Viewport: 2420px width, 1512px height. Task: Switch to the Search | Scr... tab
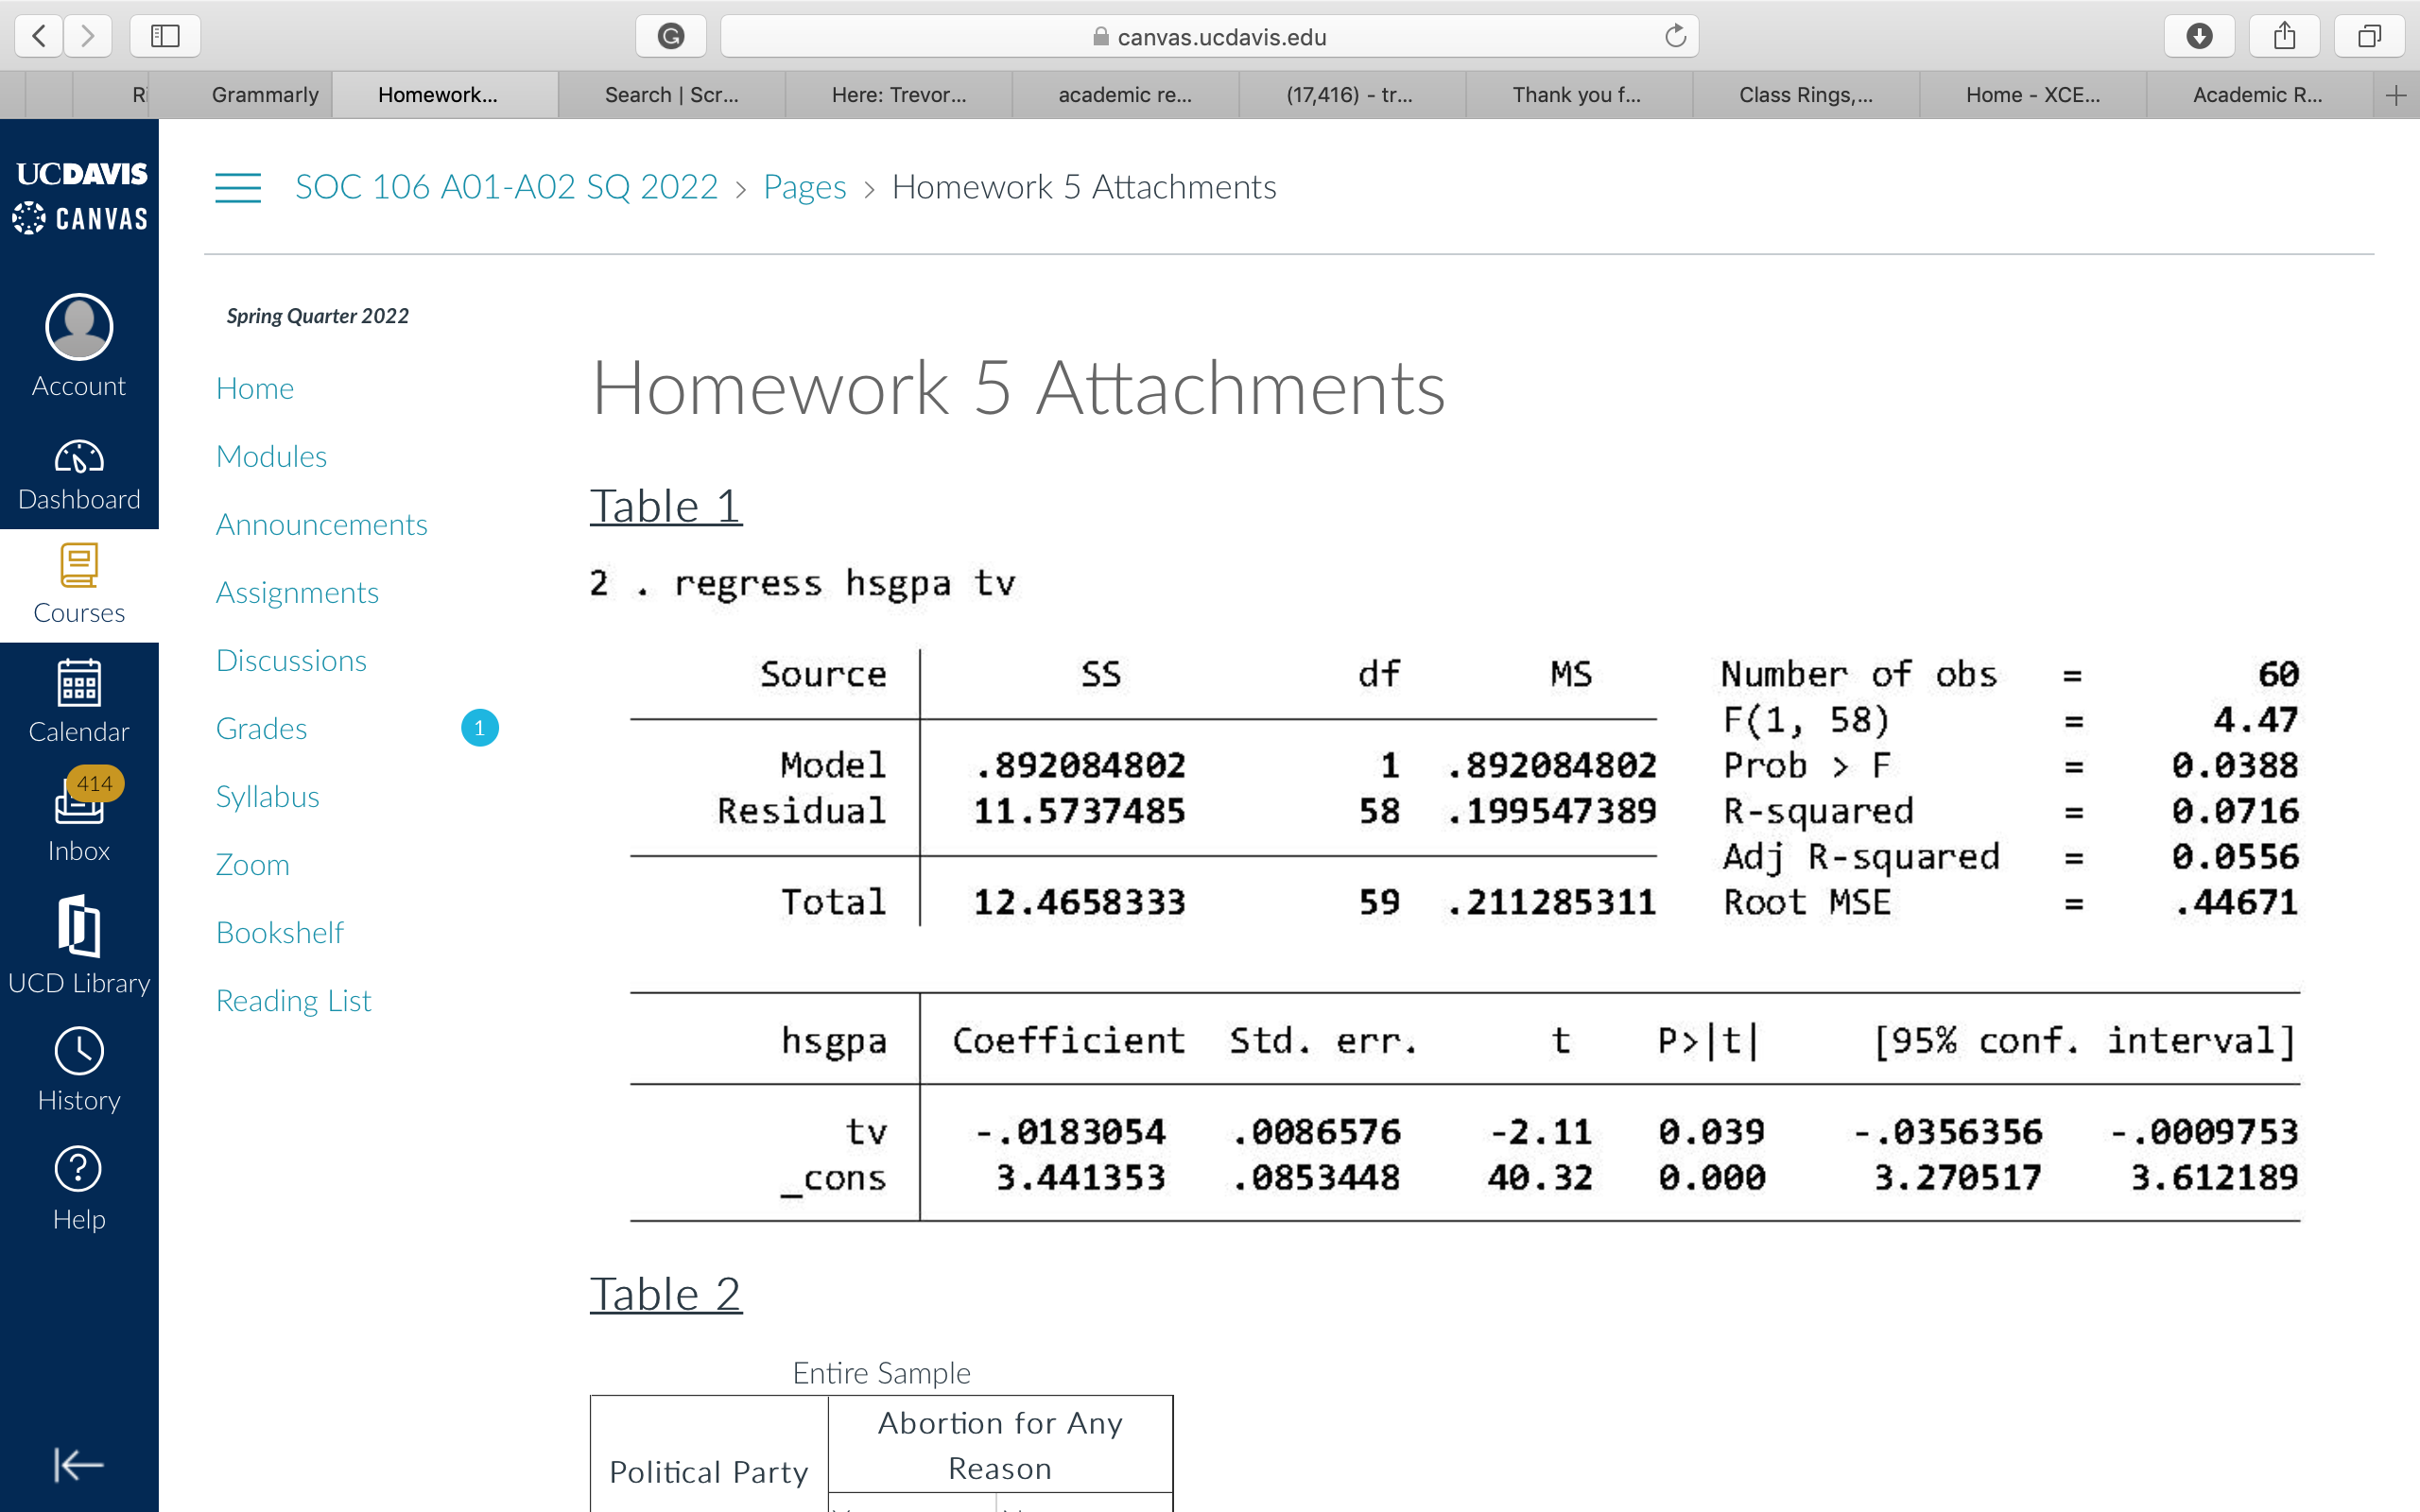coord(671,95)
